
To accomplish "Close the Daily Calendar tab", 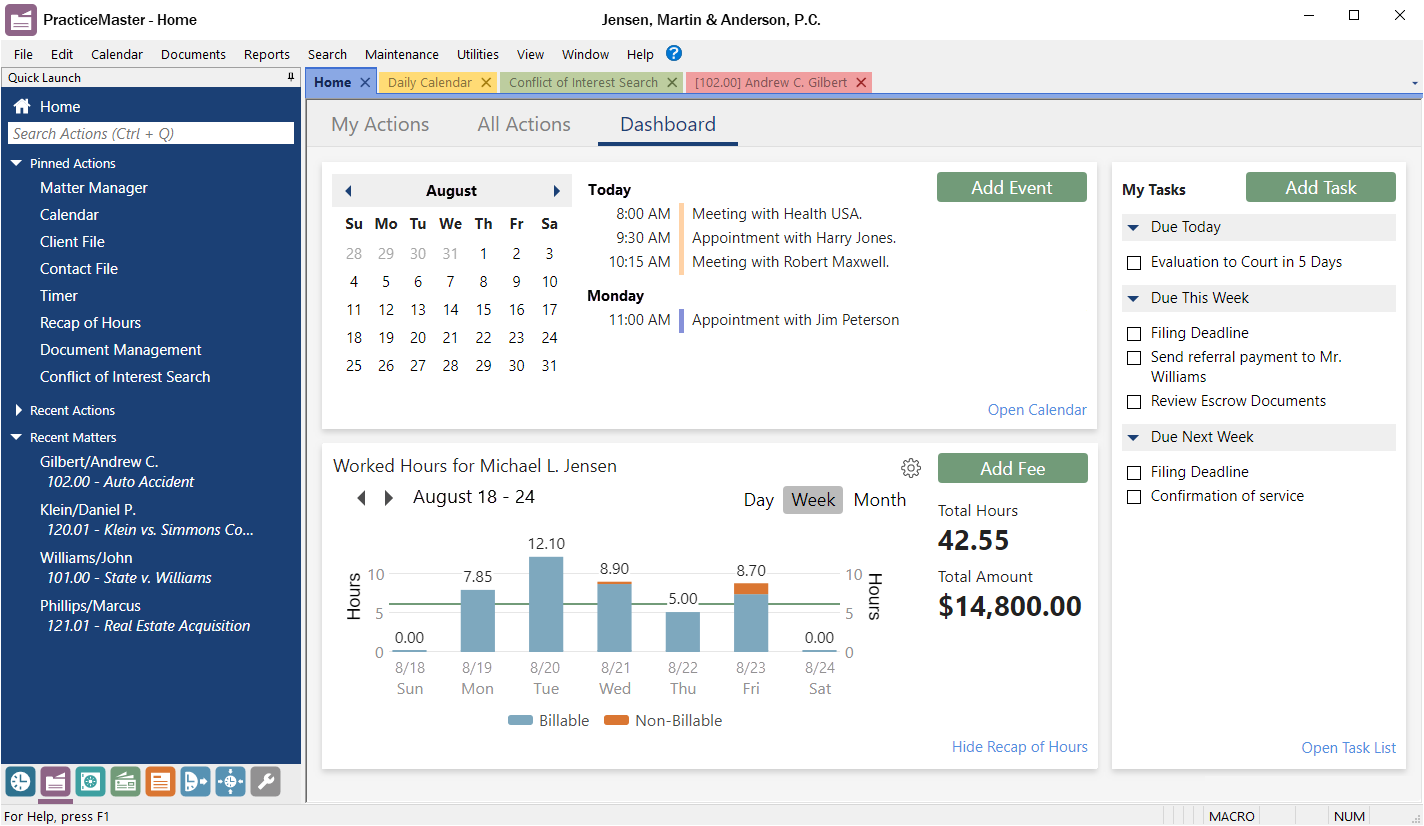I will click(x=486, y=83).
